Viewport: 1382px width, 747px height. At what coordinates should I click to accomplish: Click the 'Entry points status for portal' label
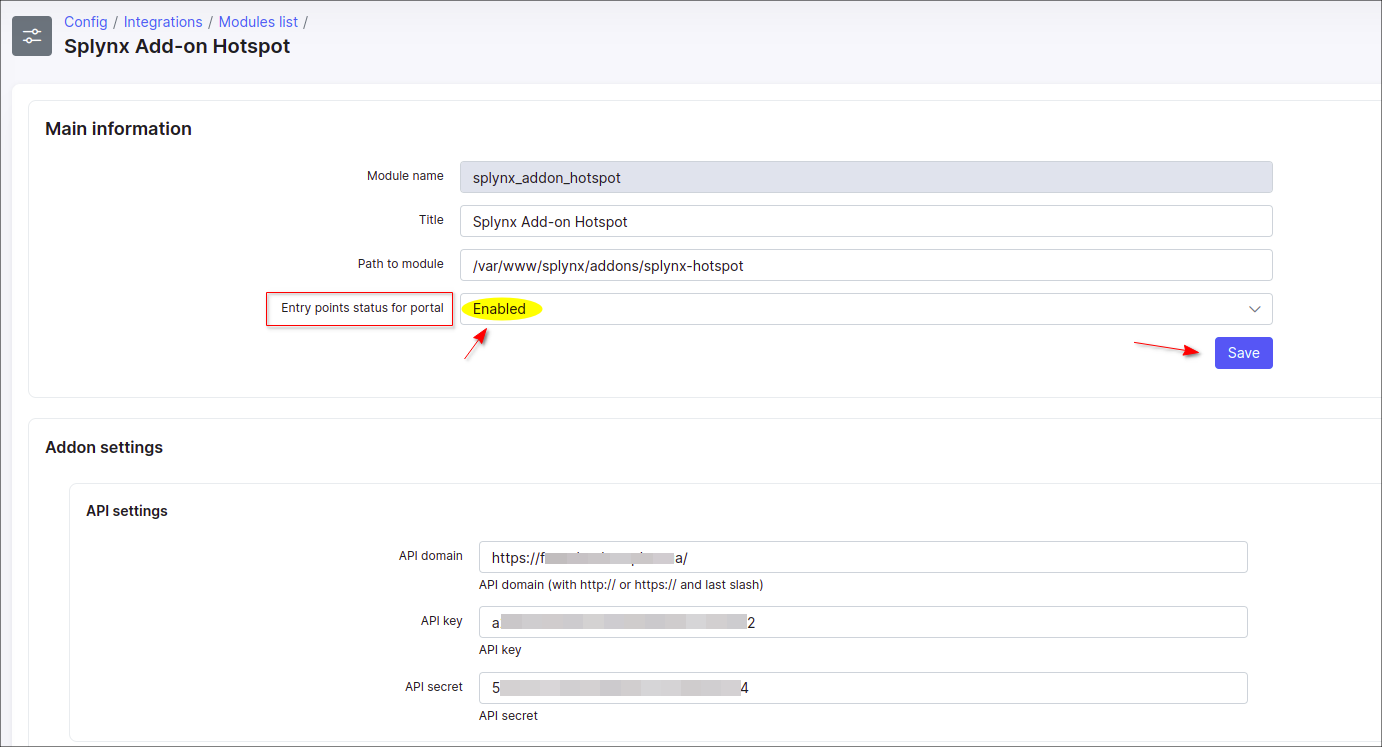(362, 308)
